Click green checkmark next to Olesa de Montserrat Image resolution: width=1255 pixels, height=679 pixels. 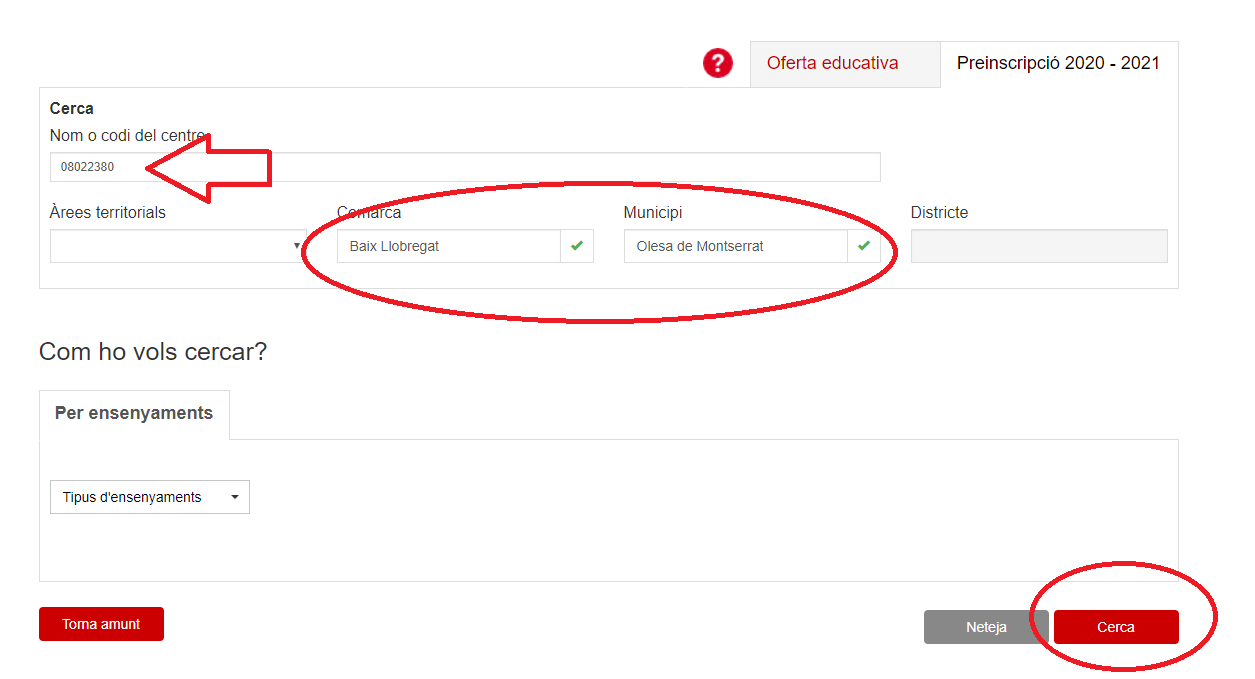coord(864,246)
